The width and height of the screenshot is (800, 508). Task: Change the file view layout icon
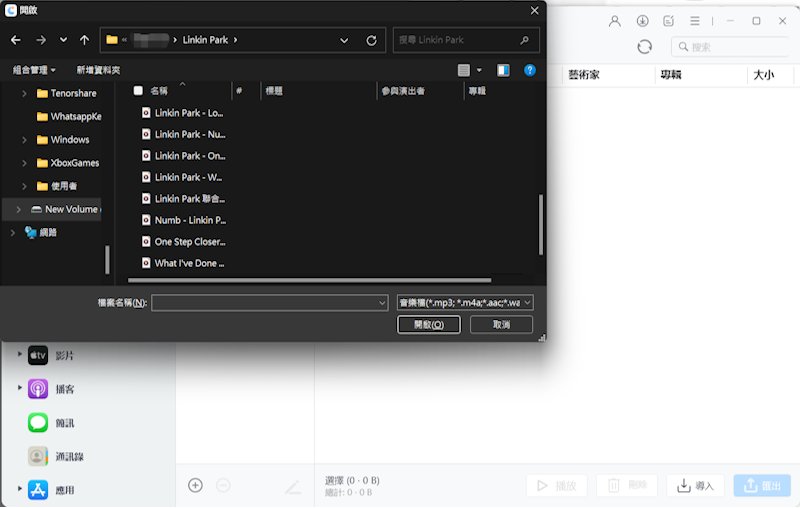pyautogui.click(x=464, y=70)
